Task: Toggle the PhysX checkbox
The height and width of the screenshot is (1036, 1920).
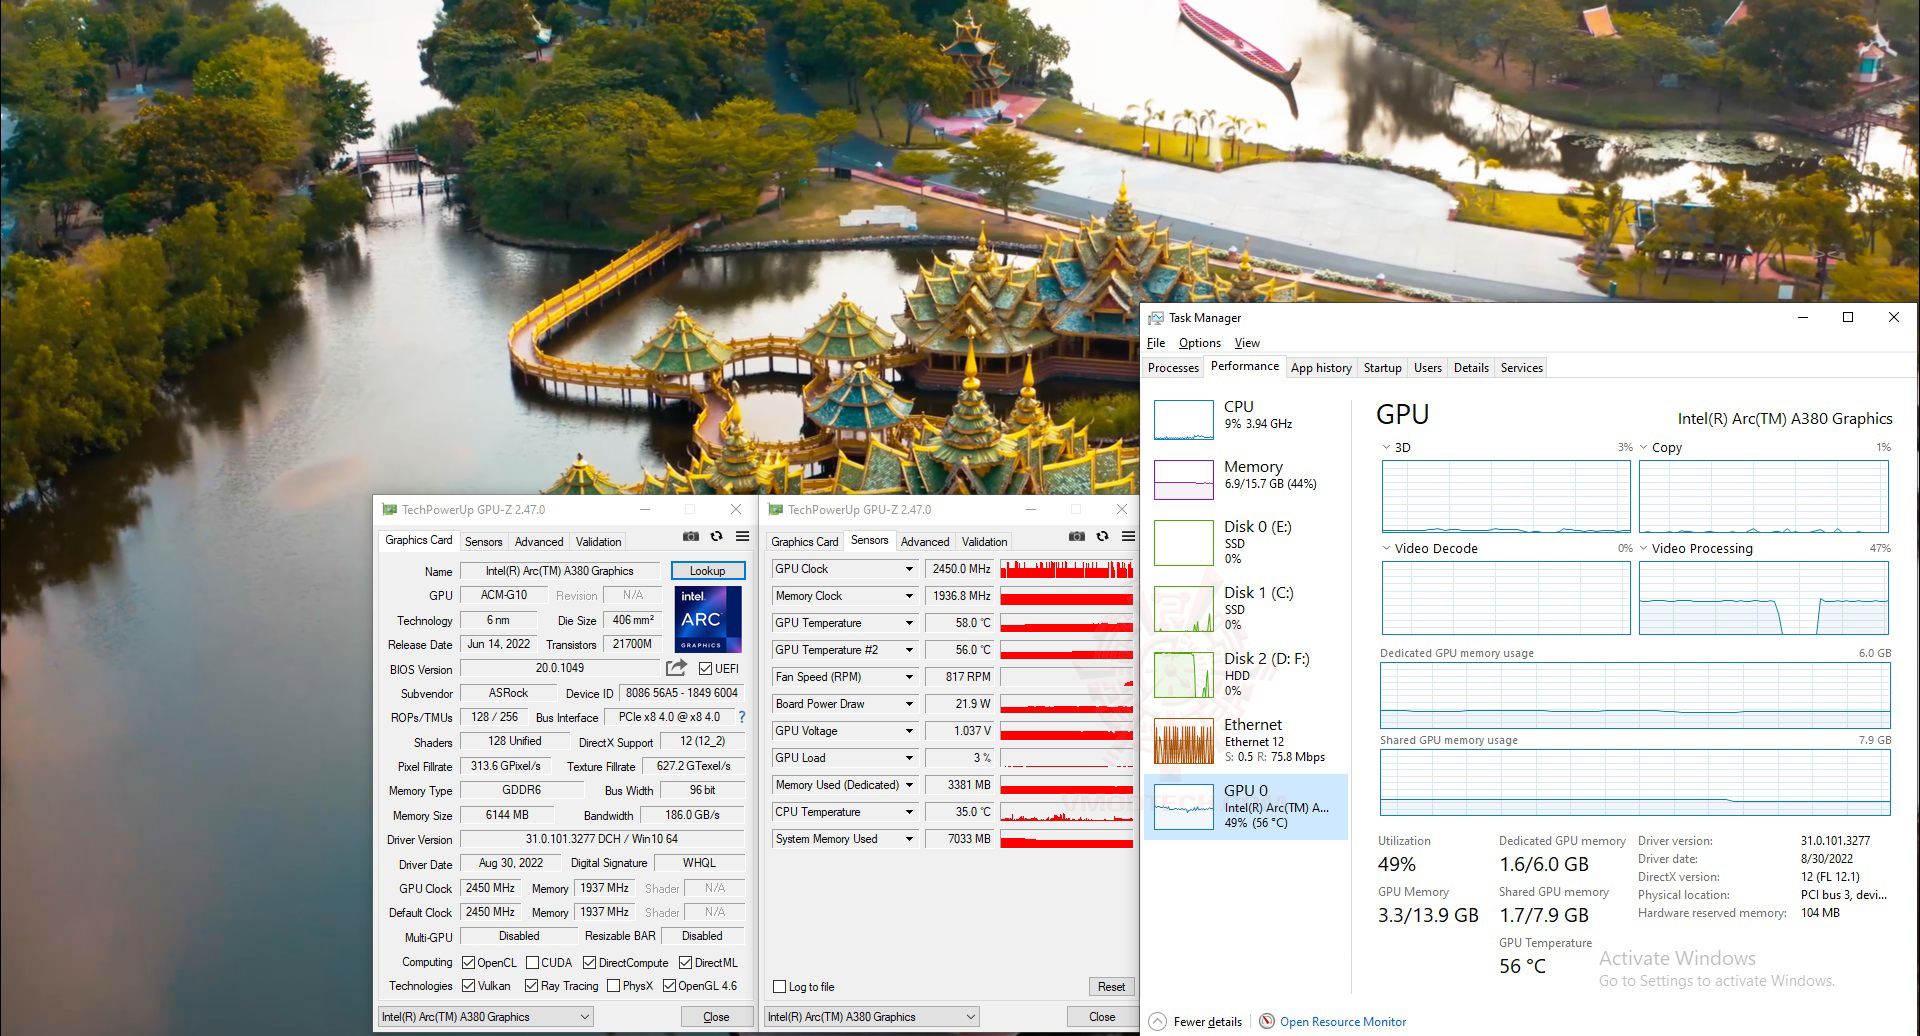Action: point(613,986)
